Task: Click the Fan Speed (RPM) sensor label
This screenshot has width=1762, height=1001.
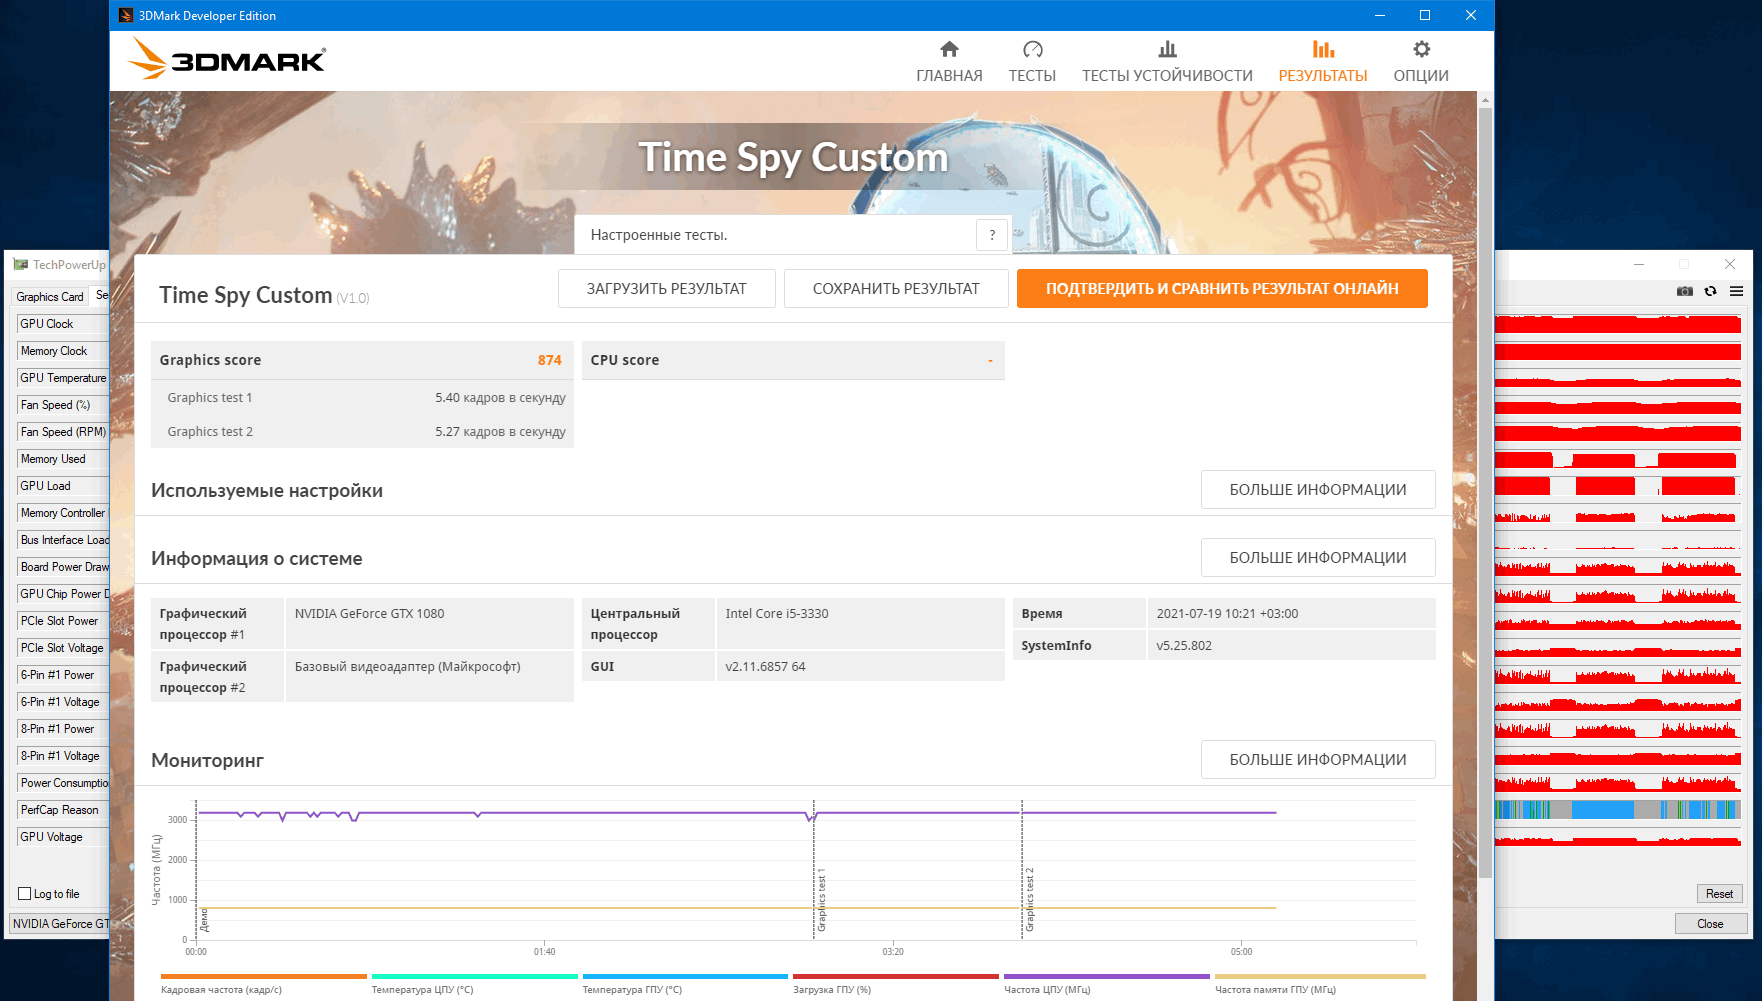Action: pos(63,432)
